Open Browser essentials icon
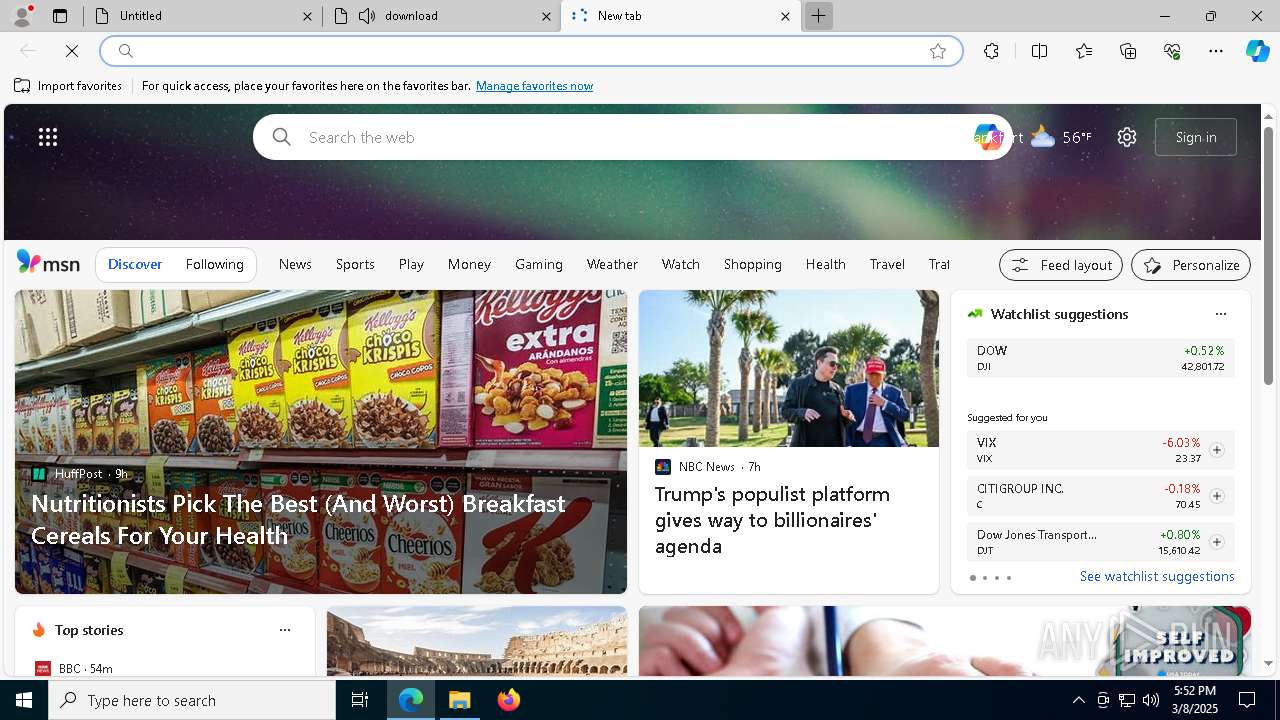The width and height of the screenshot is (1280, 720). point(1172,51)
